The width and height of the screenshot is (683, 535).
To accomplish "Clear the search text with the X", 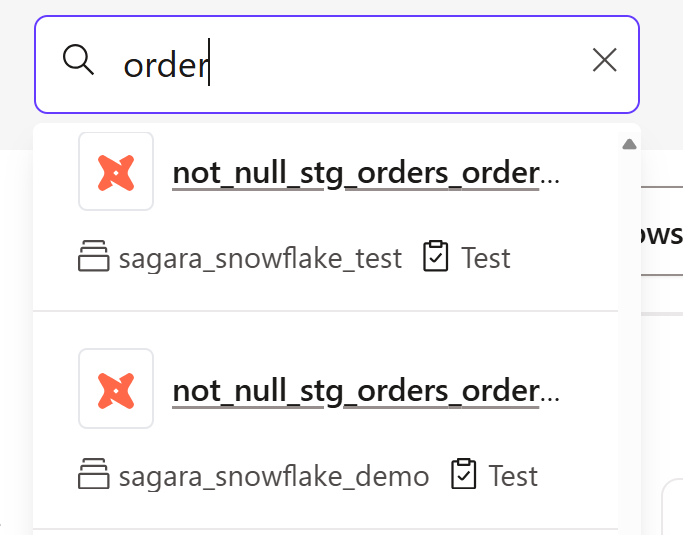I will 605,60.
